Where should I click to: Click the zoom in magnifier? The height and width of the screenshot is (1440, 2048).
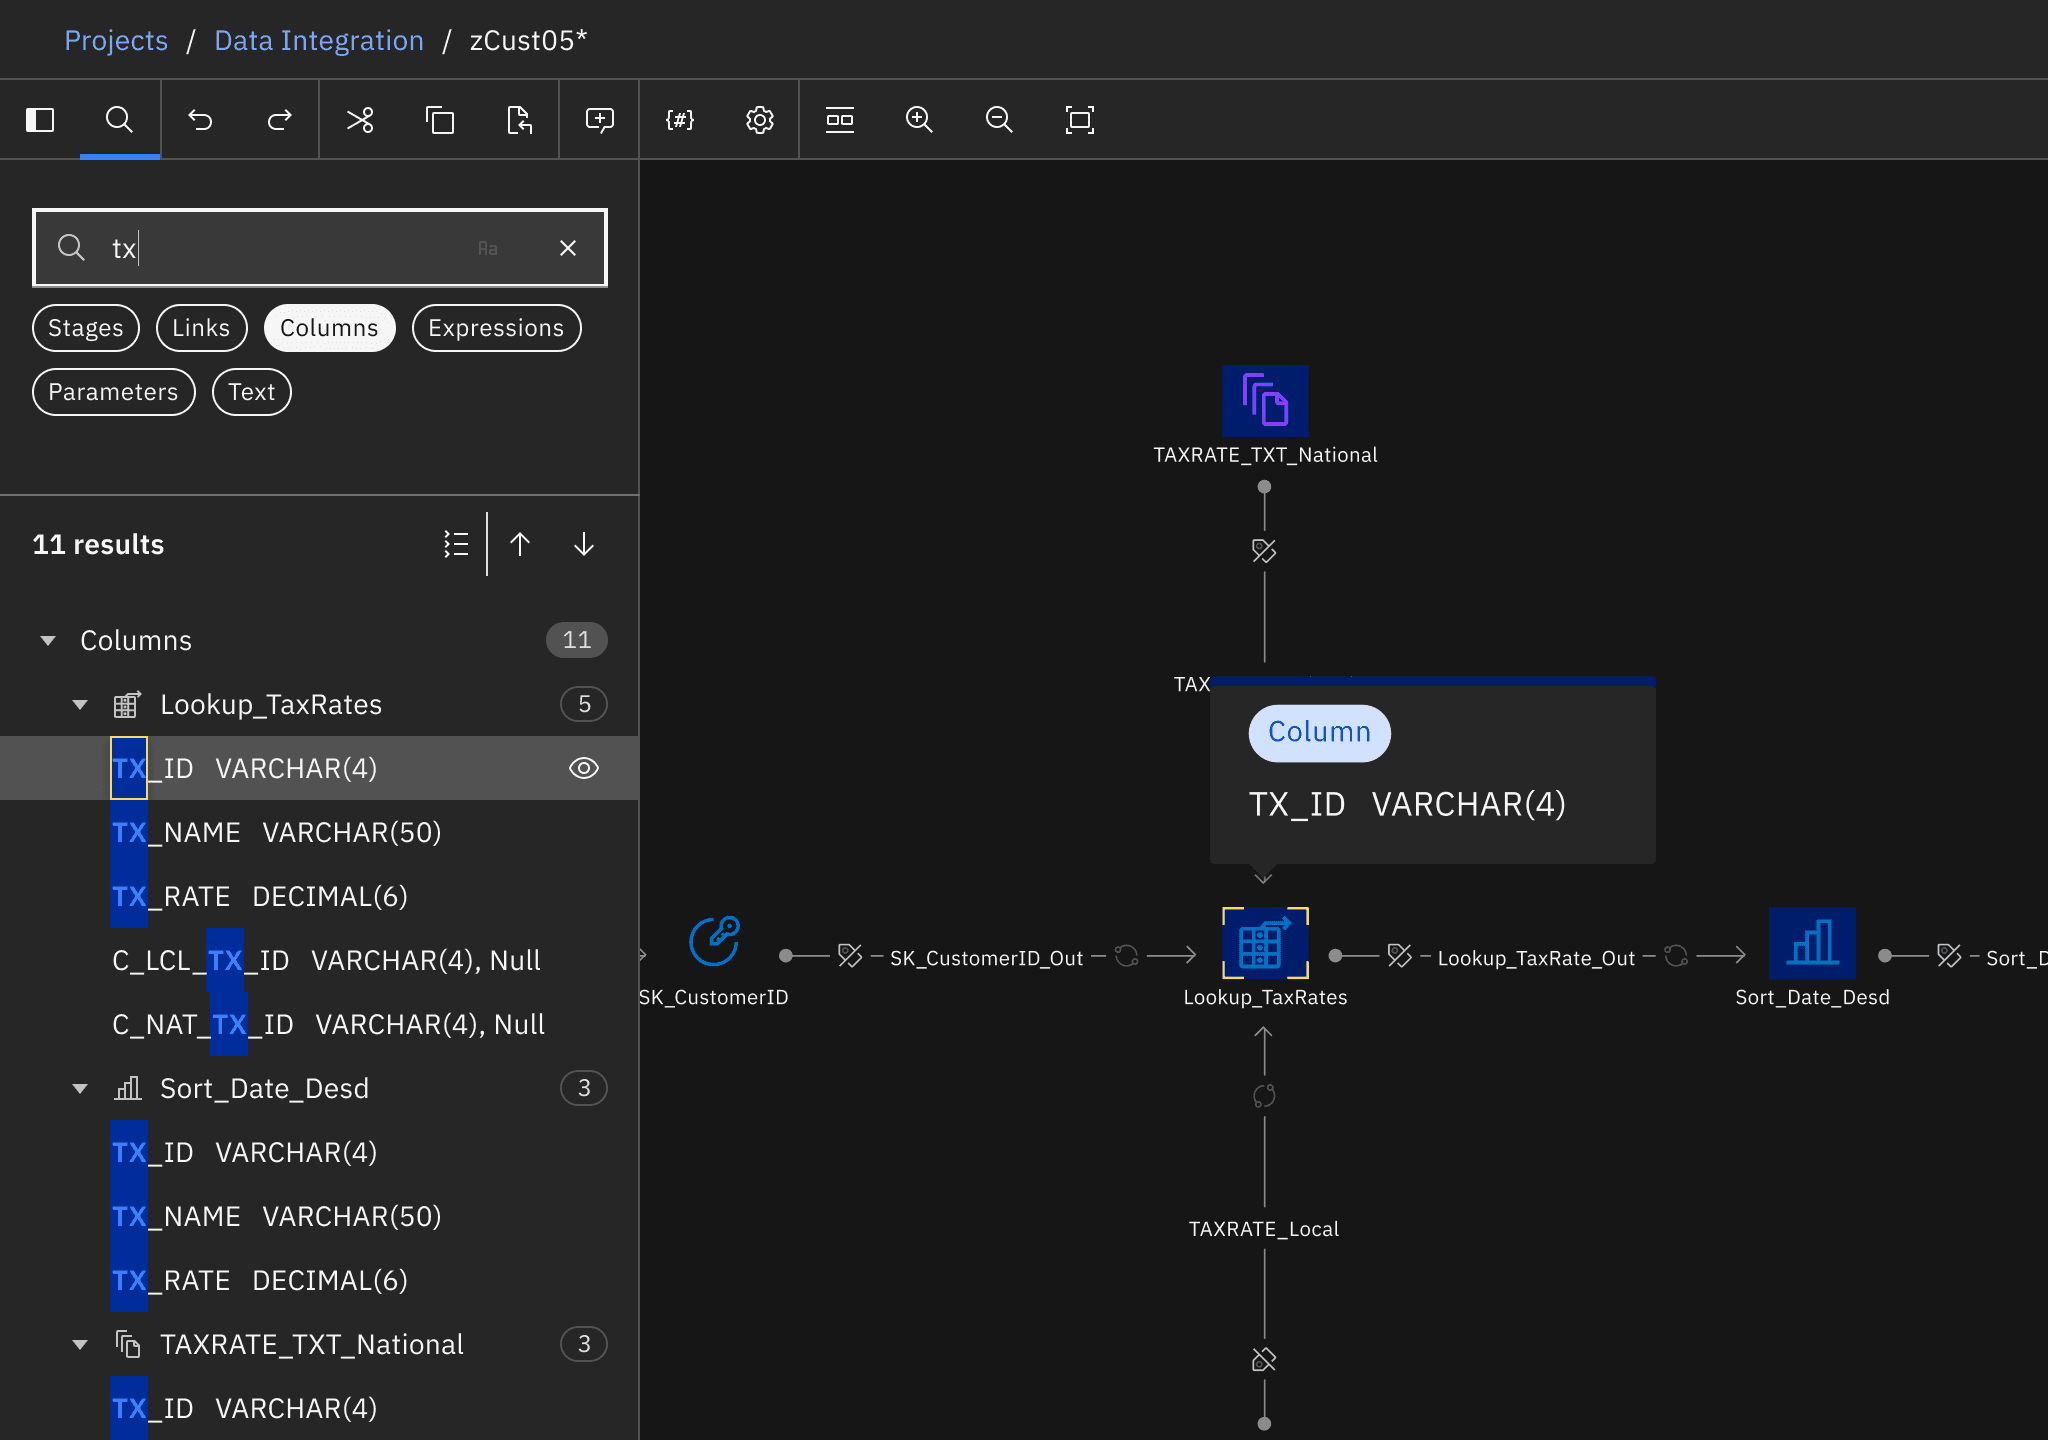[x=919, y=120]
